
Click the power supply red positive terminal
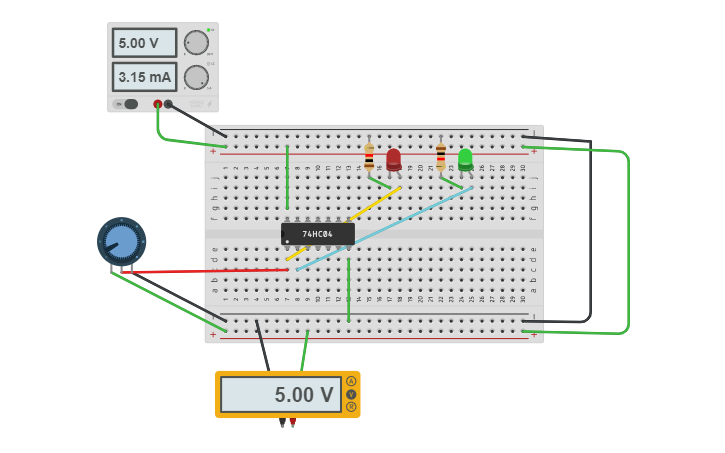click(x=158, y=104)
